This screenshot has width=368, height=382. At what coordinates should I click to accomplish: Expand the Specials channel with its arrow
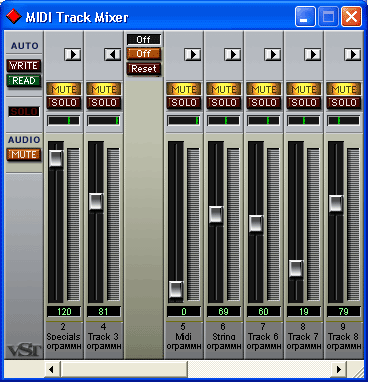tap(72, 54)
